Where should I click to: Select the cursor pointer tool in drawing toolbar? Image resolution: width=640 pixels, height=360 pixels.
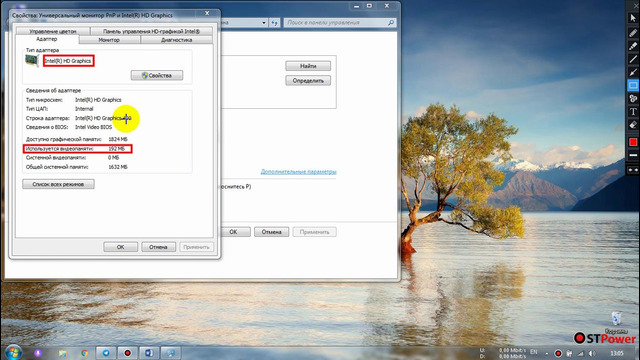pos(633,18)
